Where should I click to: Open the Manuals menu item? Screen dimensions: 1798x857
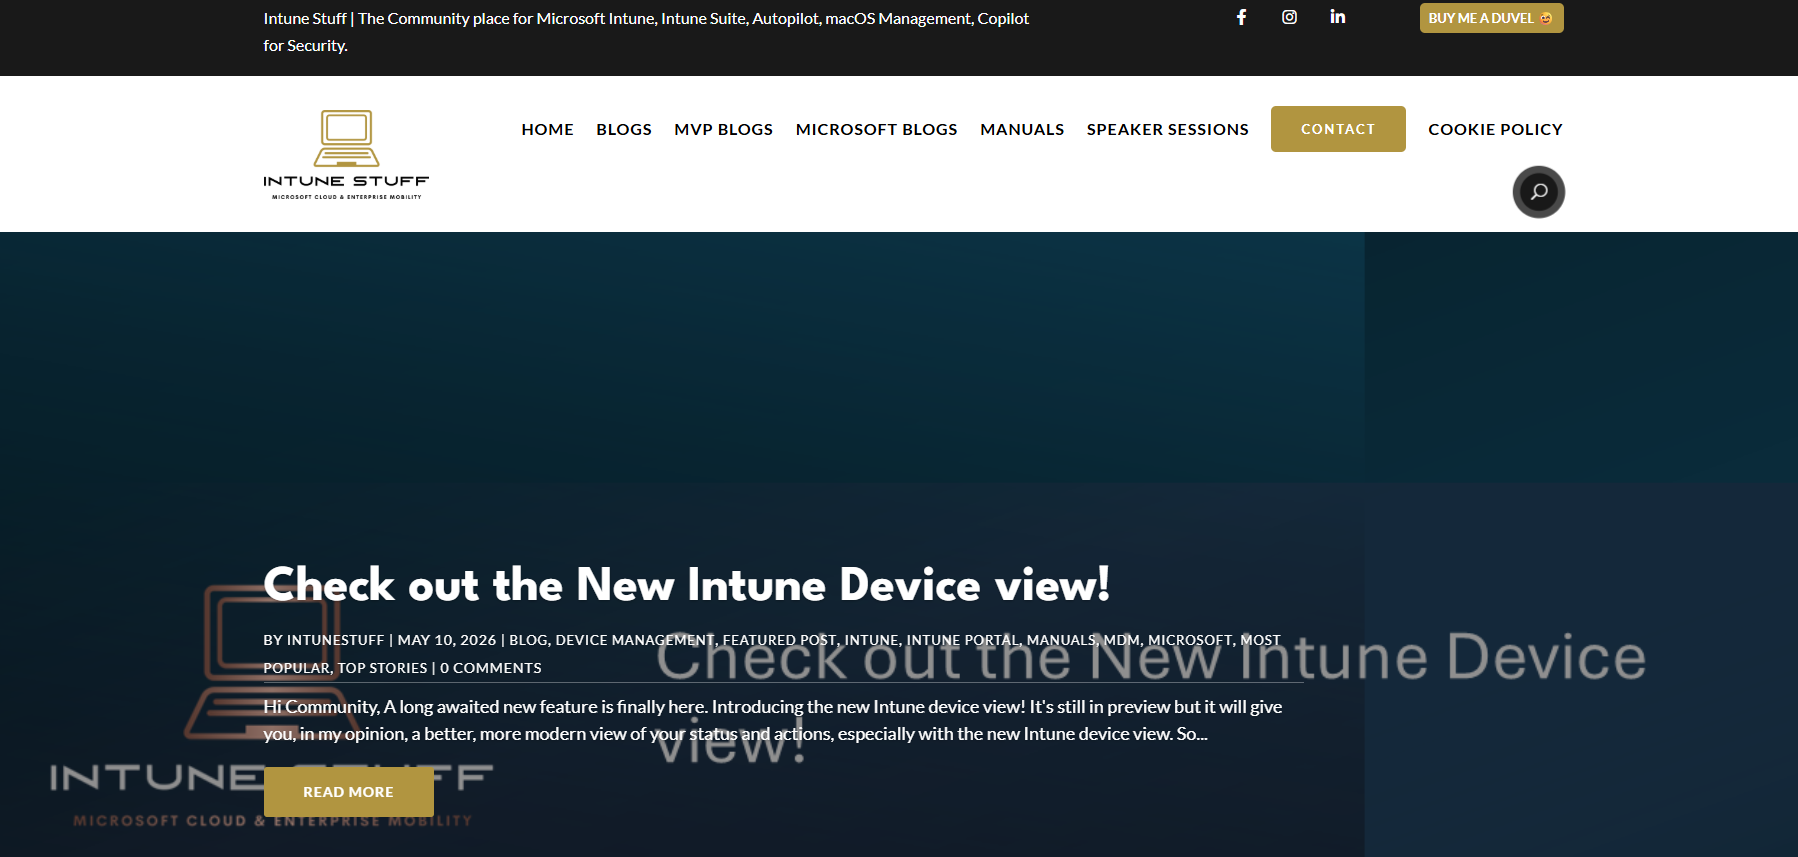pos(1022,129)
